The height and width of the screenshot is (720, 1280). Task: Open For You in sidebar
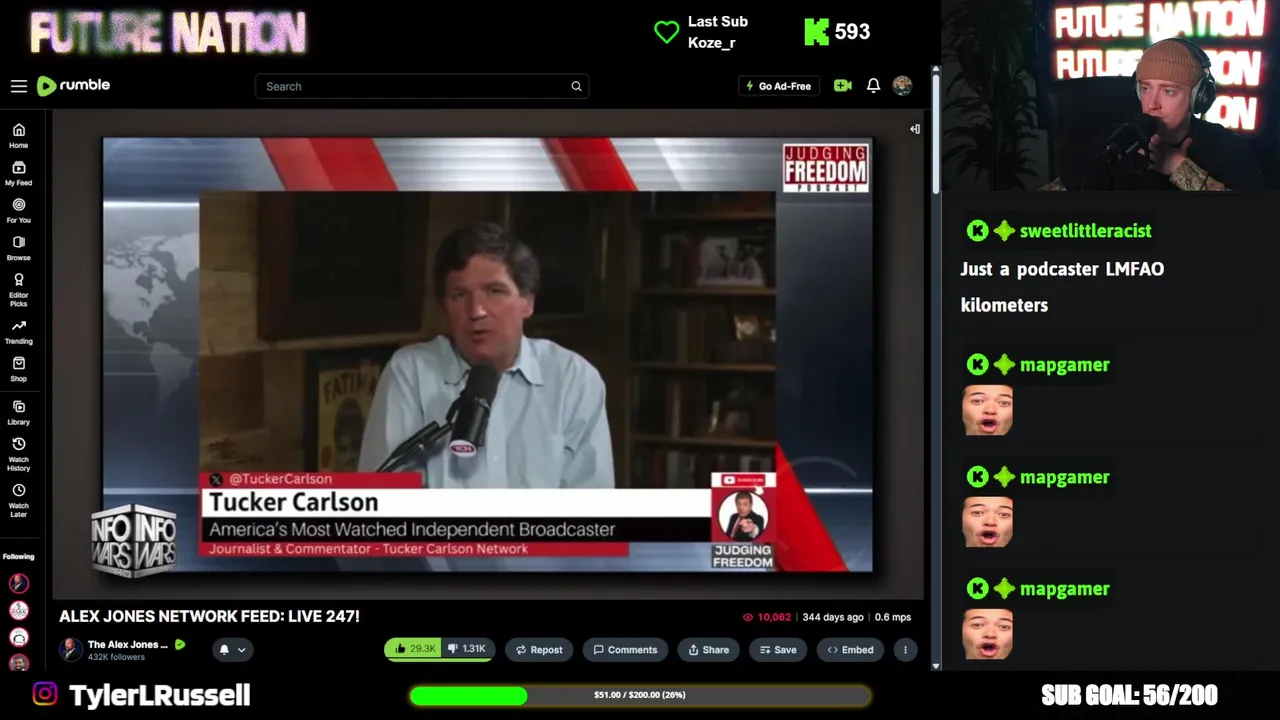tap(18, 211)
